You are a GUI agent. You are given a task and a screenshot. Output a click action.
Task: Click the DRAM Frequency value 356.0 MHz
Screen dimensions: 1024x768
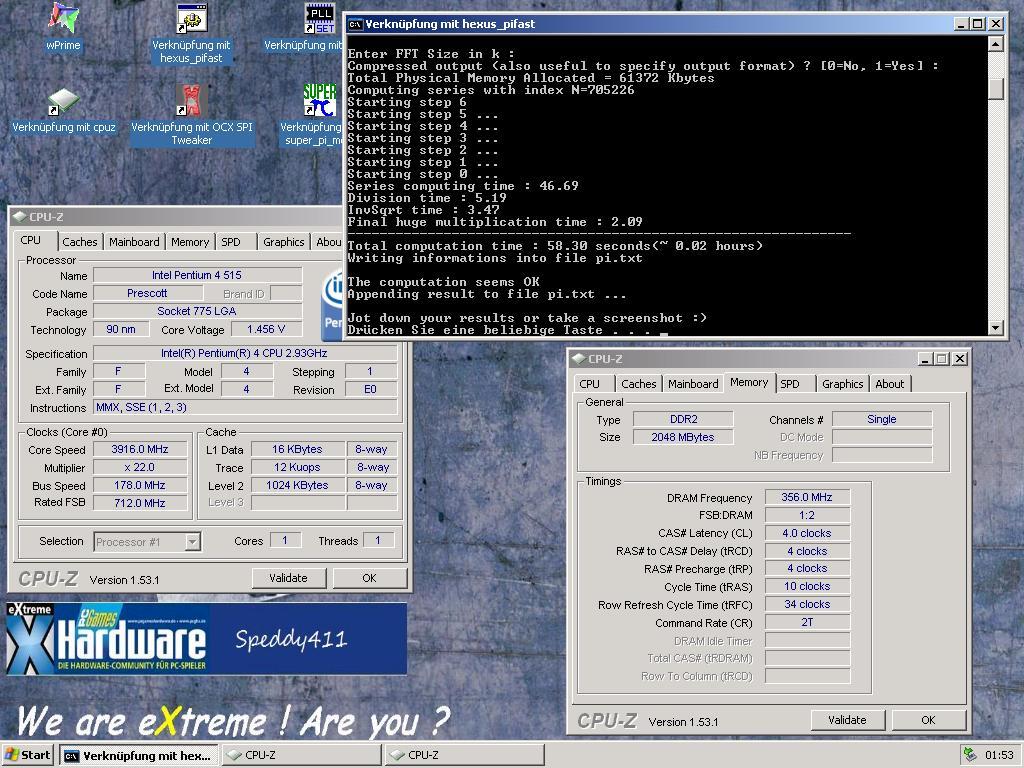(x=807, y=497)
